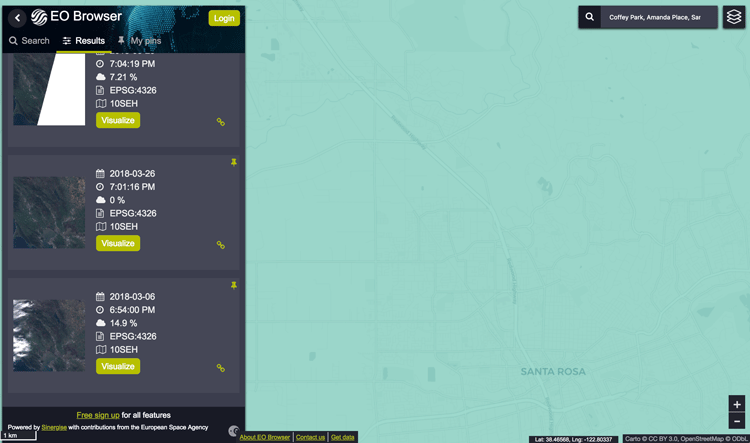Click the map search magnifier icon
The image size is (750, 443).
point(590,17)
